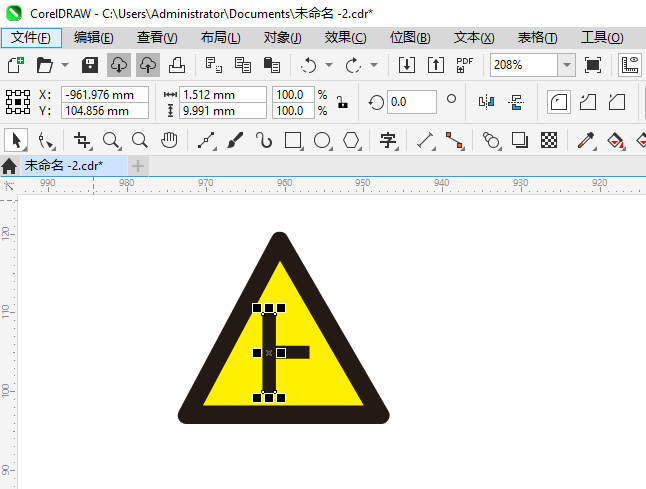The width and height of the screenshot is (646, 489).
Task: Select the Pick tool arrow
Action: pyautogui.click(x=16, y=140)
